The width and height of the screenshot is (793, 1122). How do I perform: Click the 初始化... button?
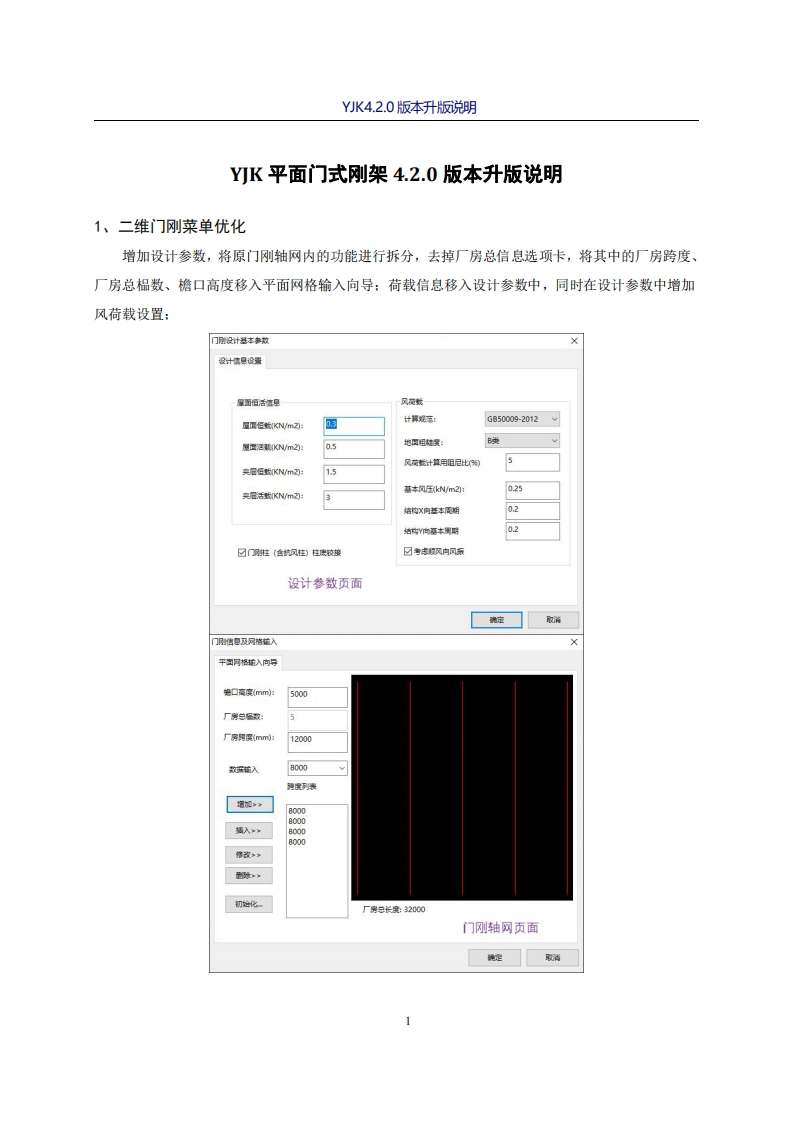click(x=249, y=904)
